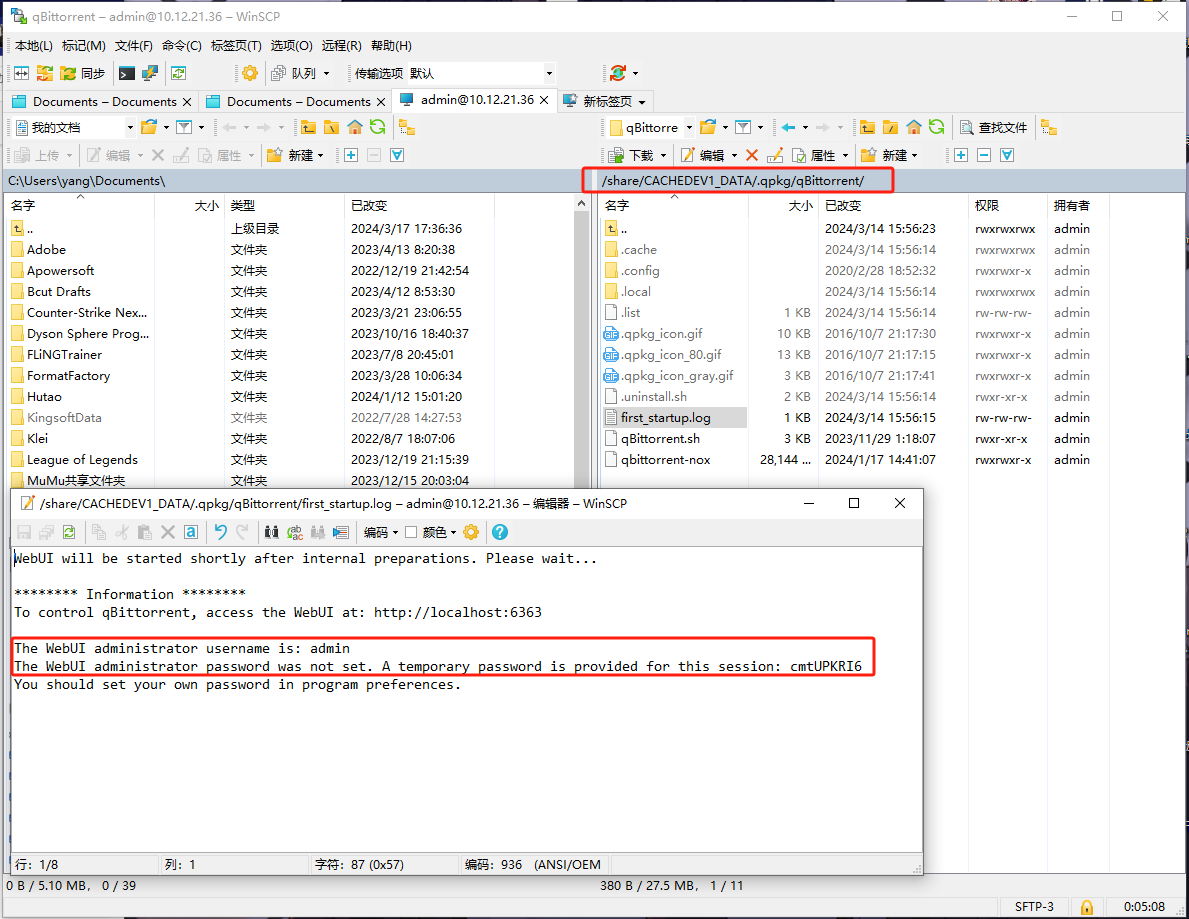Click the 查找文件 find files button
Viewport: 1189px width, 919px height.
[x=993, y=127]
